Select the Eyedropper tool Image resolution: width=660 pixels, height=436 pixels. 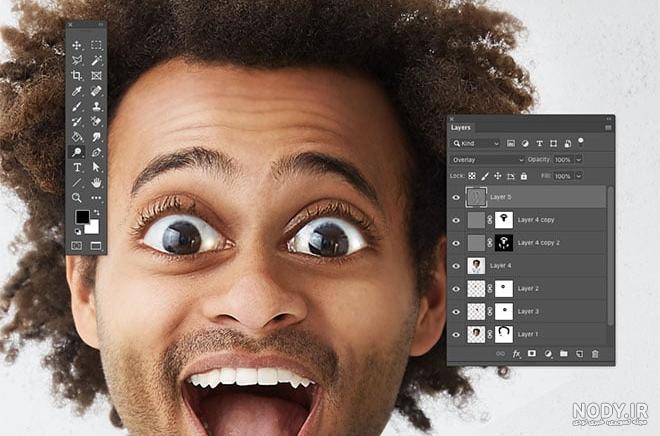tap(77, 90)
